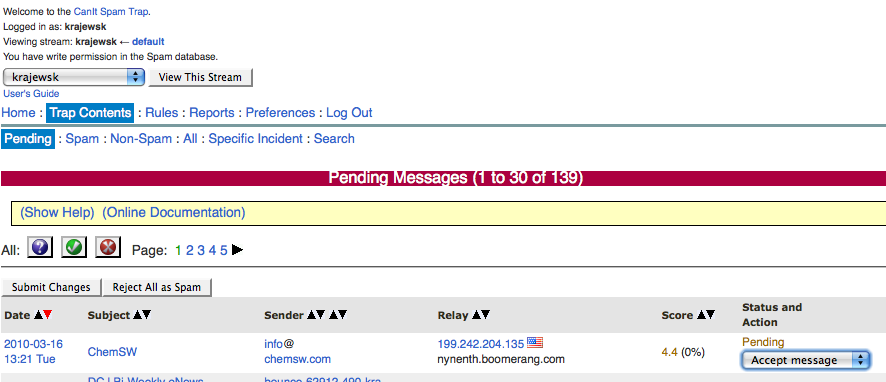Open the krajewsk stream dropdown

click(74, 77)
